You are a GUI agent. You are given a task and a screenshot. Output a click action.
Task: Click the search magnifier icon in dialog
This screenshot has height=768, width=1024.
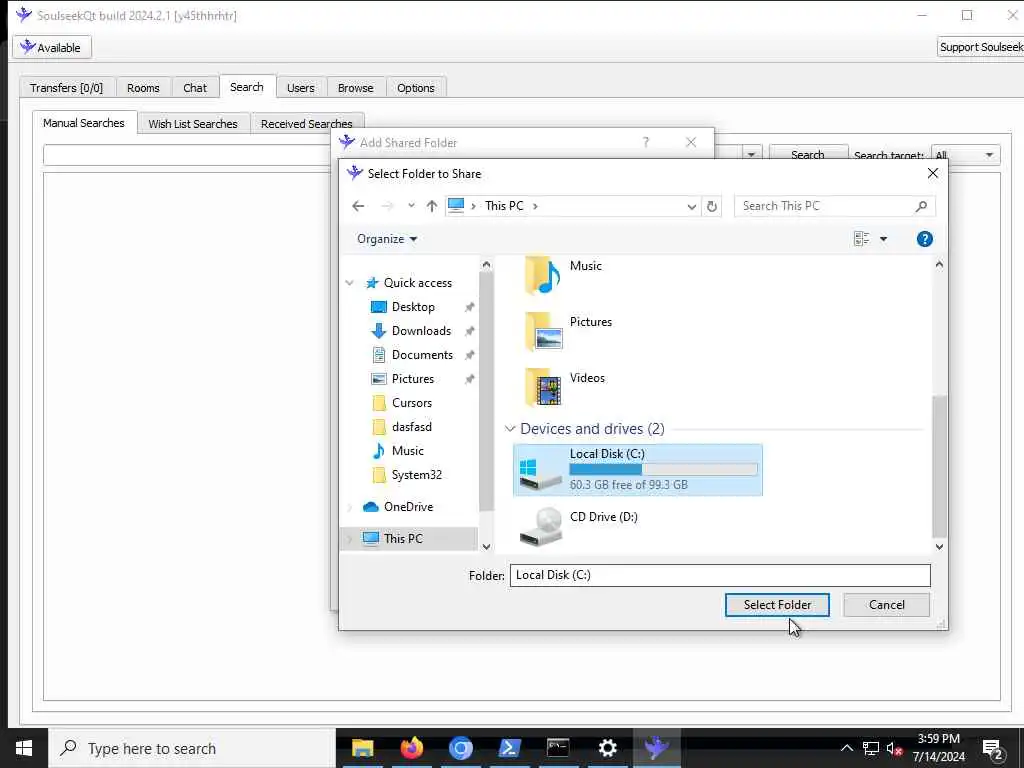(921, 206)
